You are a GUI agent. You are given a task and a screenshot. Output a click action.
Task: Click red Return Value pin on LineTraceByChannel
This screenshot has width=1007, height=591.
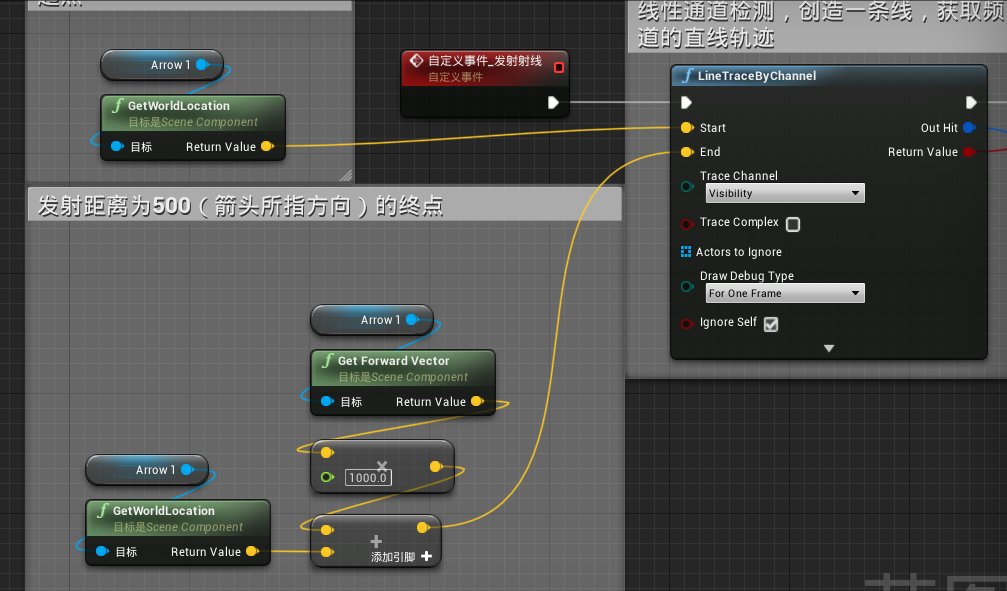(x=969, y=152)
